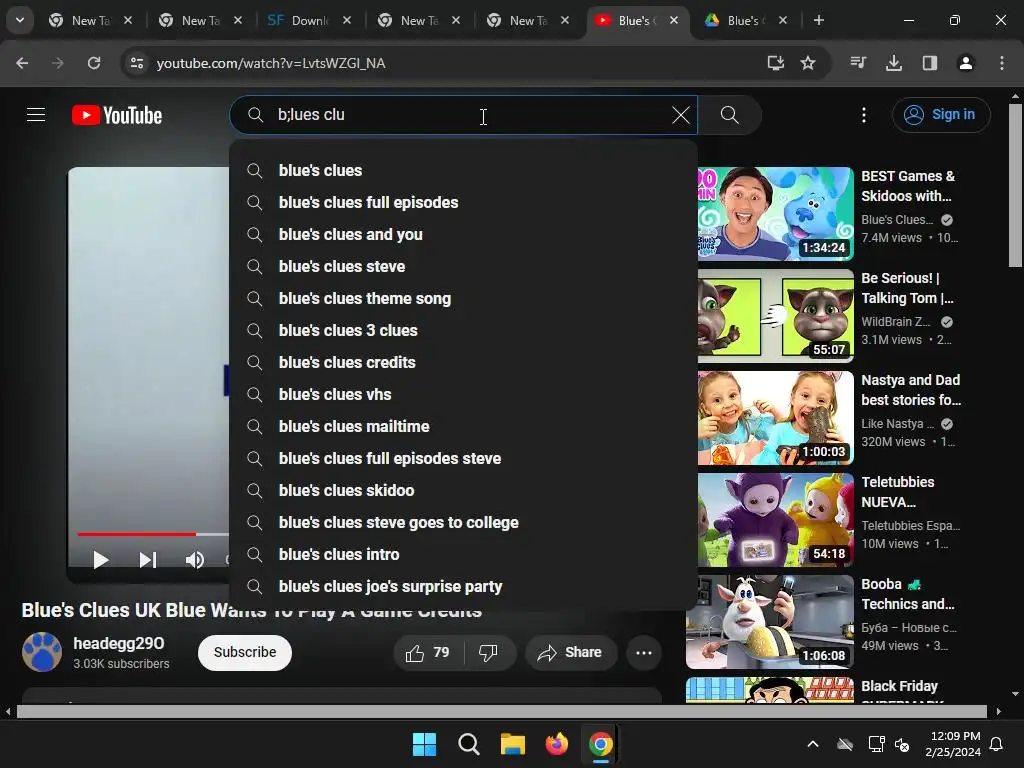
Task: Bookmark this page with star icon
Action: [808, 63]
